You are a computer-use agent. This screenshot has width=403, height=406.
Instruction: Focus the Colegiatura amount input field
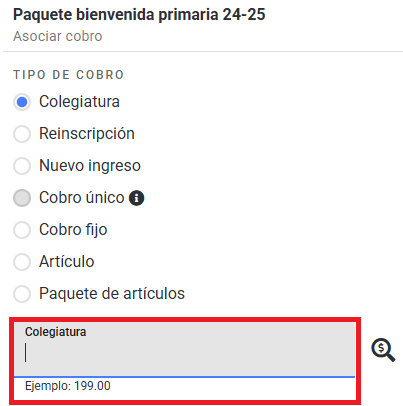(x=185, y=350)
